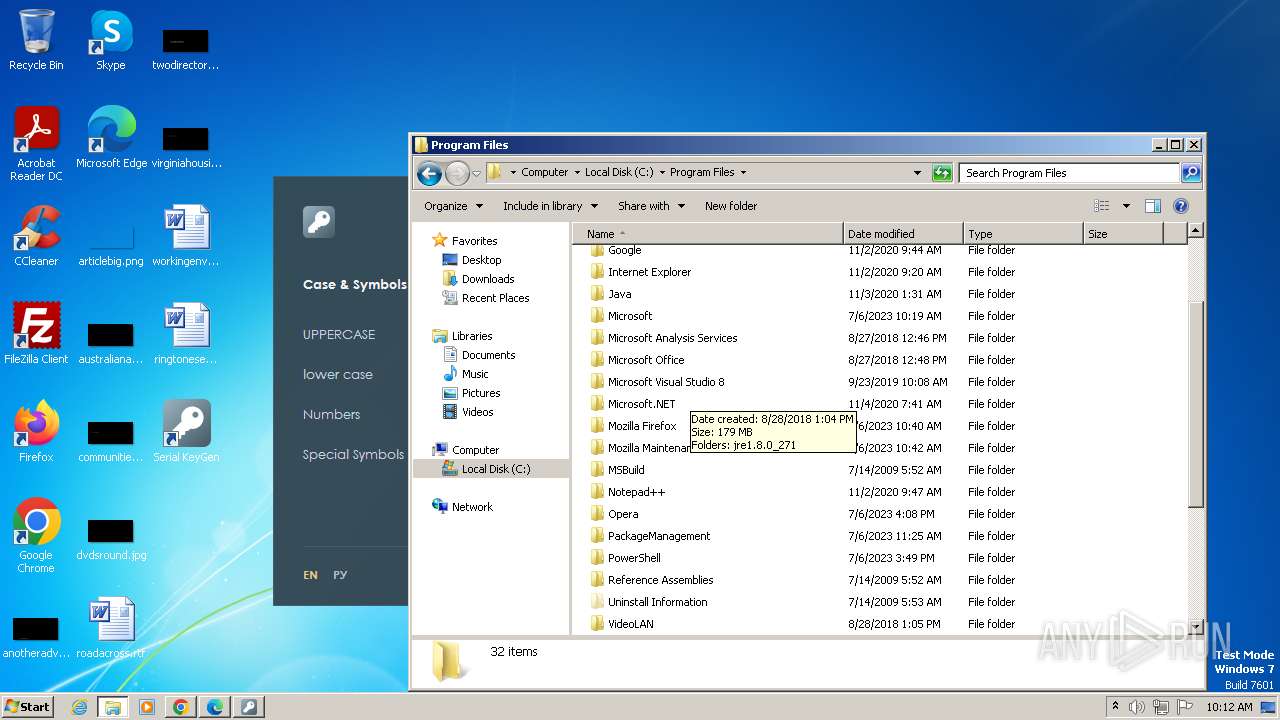
Task: Open Serial KeyGen desktop shortcut
Action: coord(186,432)
